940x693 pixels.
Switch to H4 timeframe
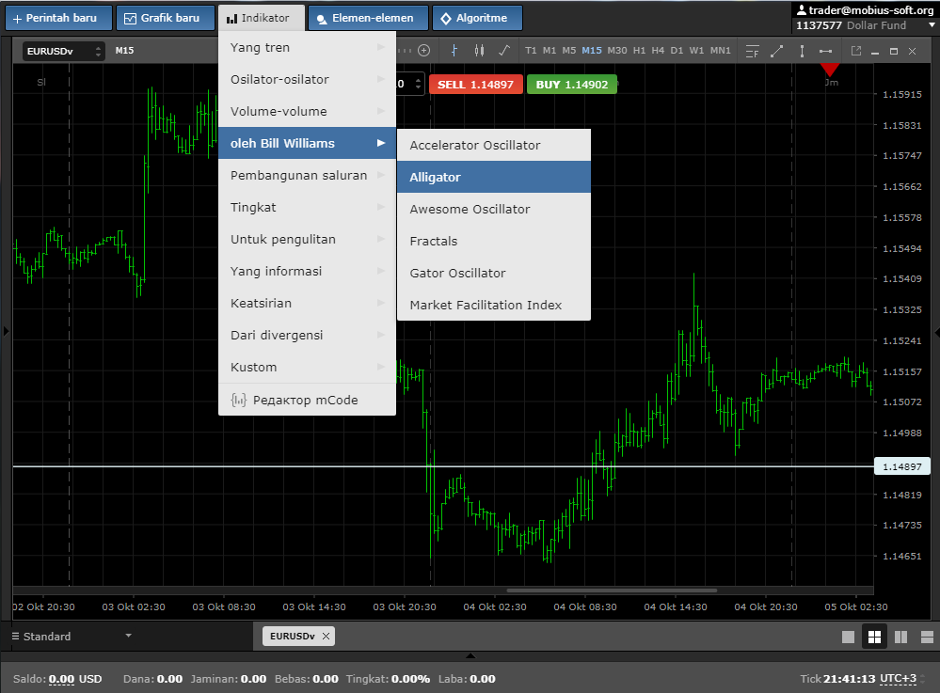(x=658, y=51)
